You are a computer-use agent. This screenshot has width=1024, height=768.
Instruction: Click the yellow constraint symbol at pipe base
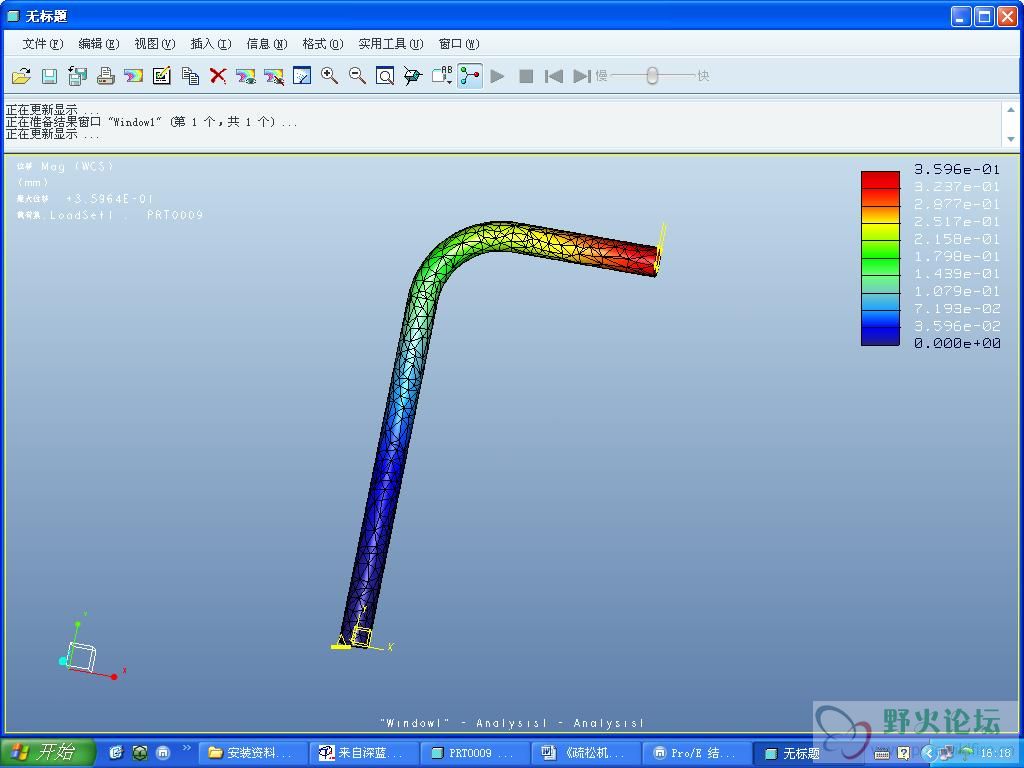click(x=342, y=643)
